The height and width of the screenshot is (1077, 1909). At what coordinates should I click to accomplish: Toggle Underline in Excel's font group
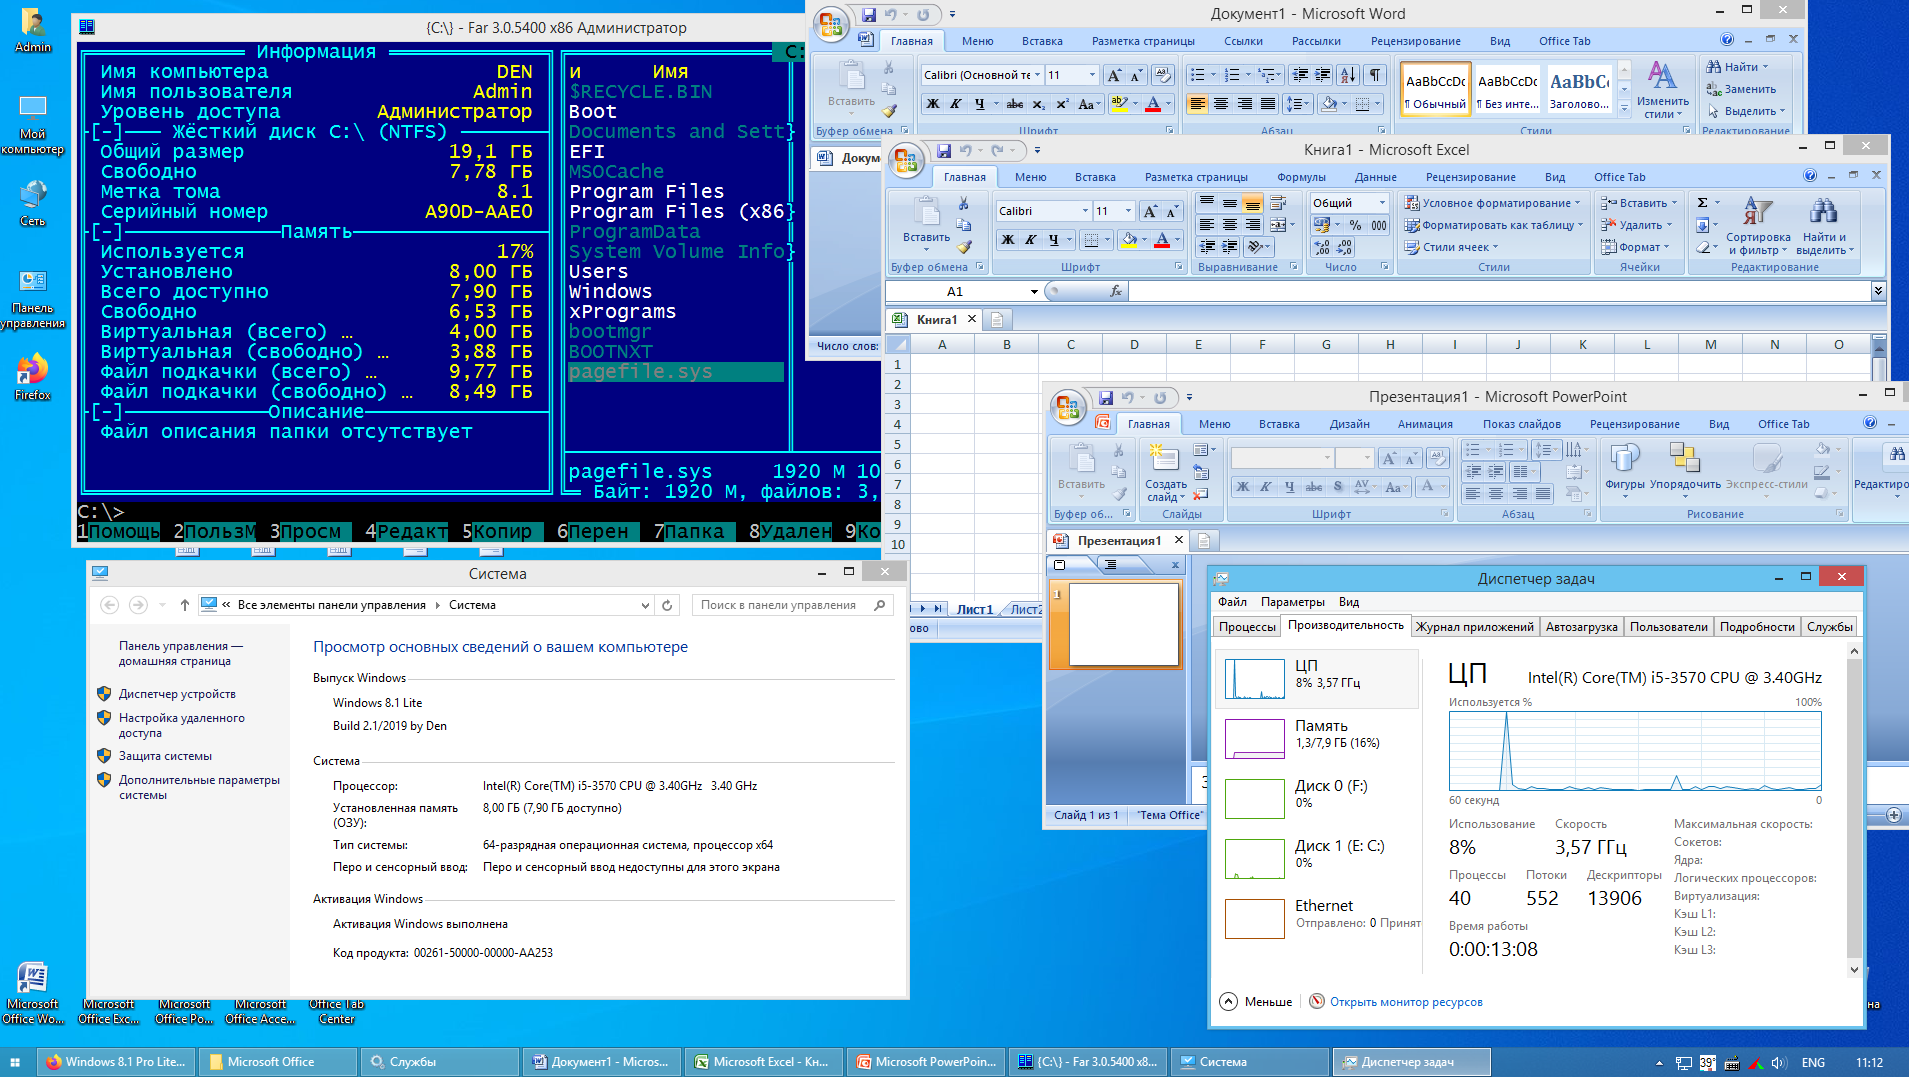[x=1053, y=240]
